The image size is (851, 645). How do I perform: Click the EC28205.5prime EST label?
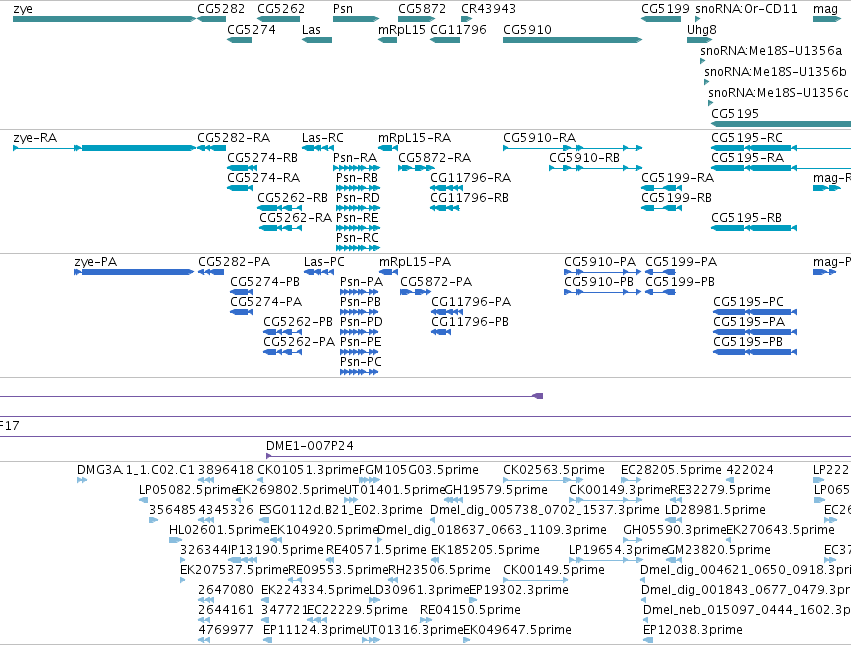pyautogui.click(x=671, y=470)
